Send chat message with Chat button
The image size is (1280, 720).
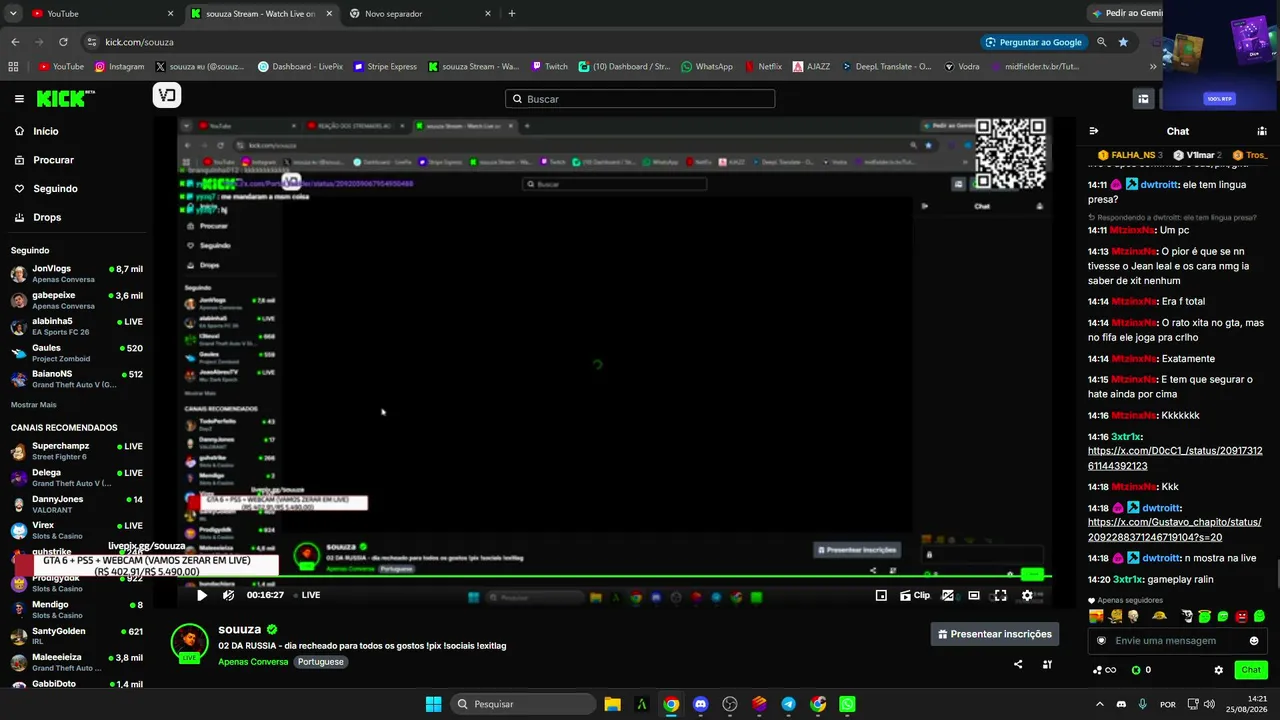click(x=1251, y=670)
